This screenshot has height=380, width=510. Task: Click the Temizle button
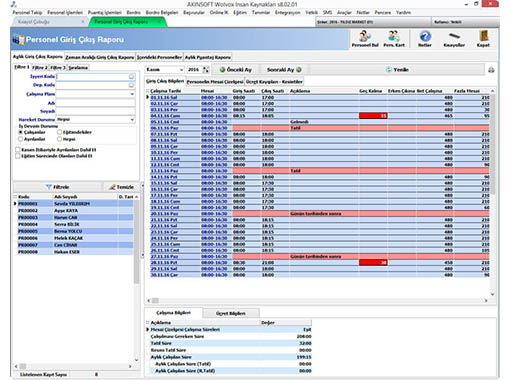(x=121, y=187)
